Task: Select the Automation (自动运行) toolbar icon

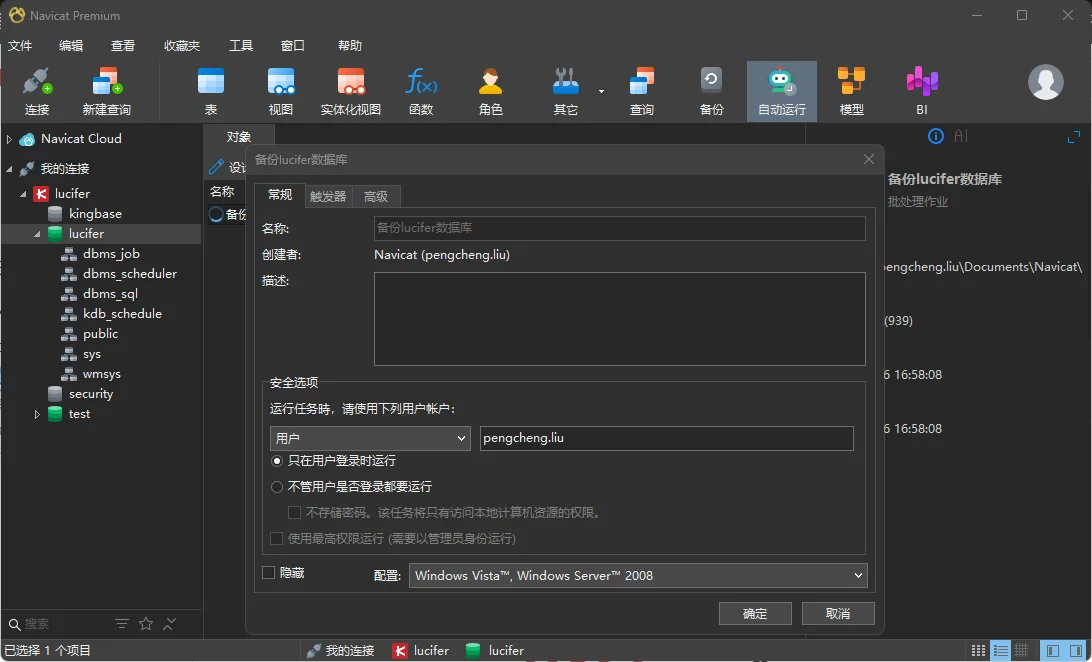Action: pyautogui.click(x=781, y=91)
